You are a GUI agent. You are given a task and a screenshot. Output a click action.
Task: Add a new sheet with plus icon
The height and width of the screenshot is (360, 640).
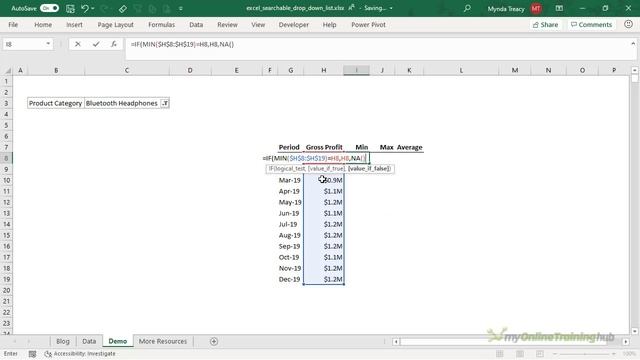click(214, 341)
